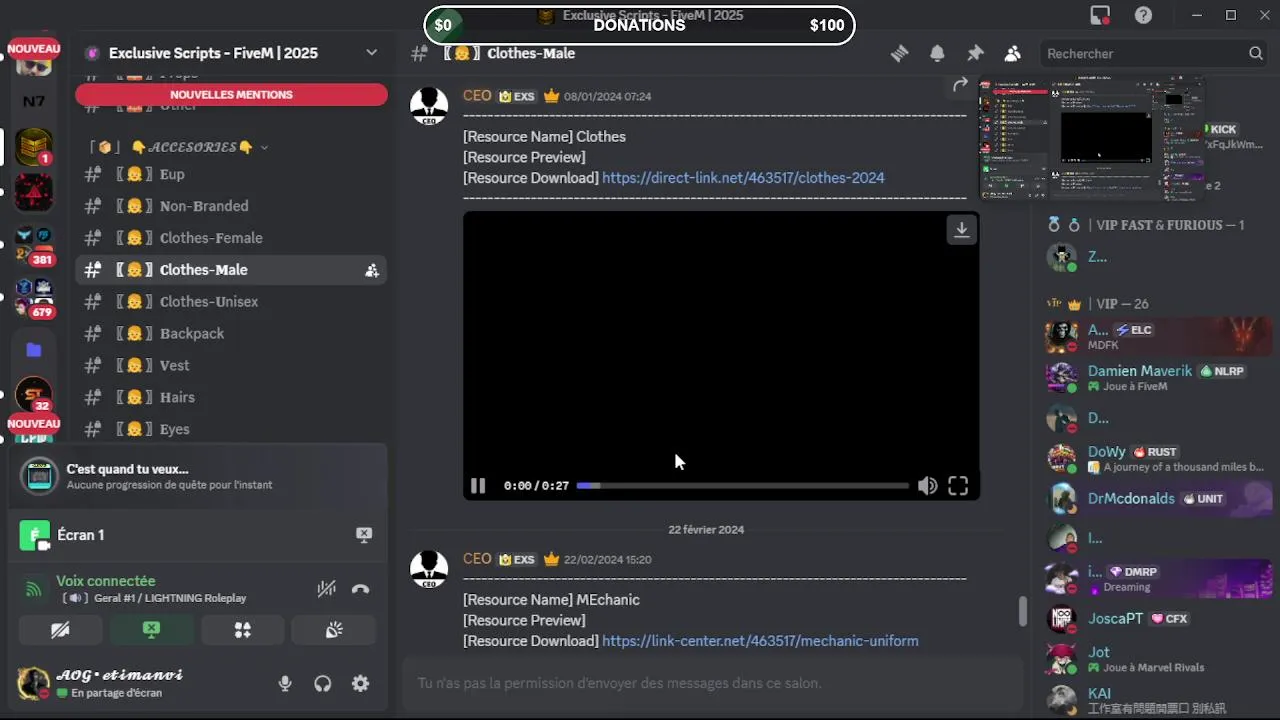Viewport: 1280px width, 720px height.
Task: Open notification settings bell icon
Action: (937, 53)
